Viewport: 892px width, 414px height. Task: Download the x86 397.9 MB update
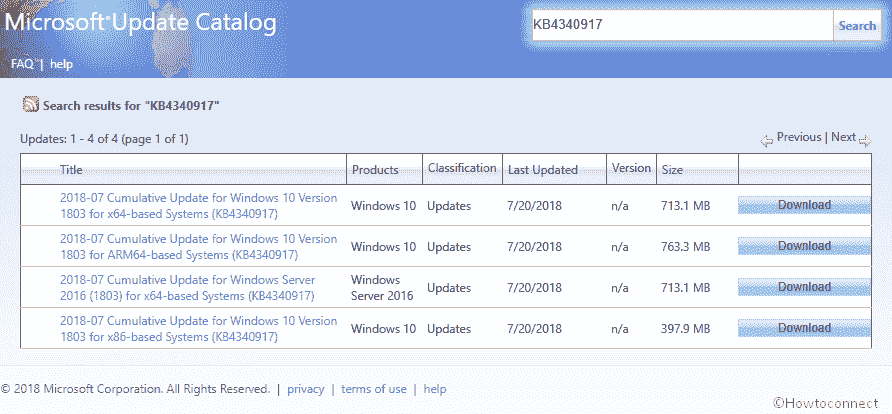(804, 328)
